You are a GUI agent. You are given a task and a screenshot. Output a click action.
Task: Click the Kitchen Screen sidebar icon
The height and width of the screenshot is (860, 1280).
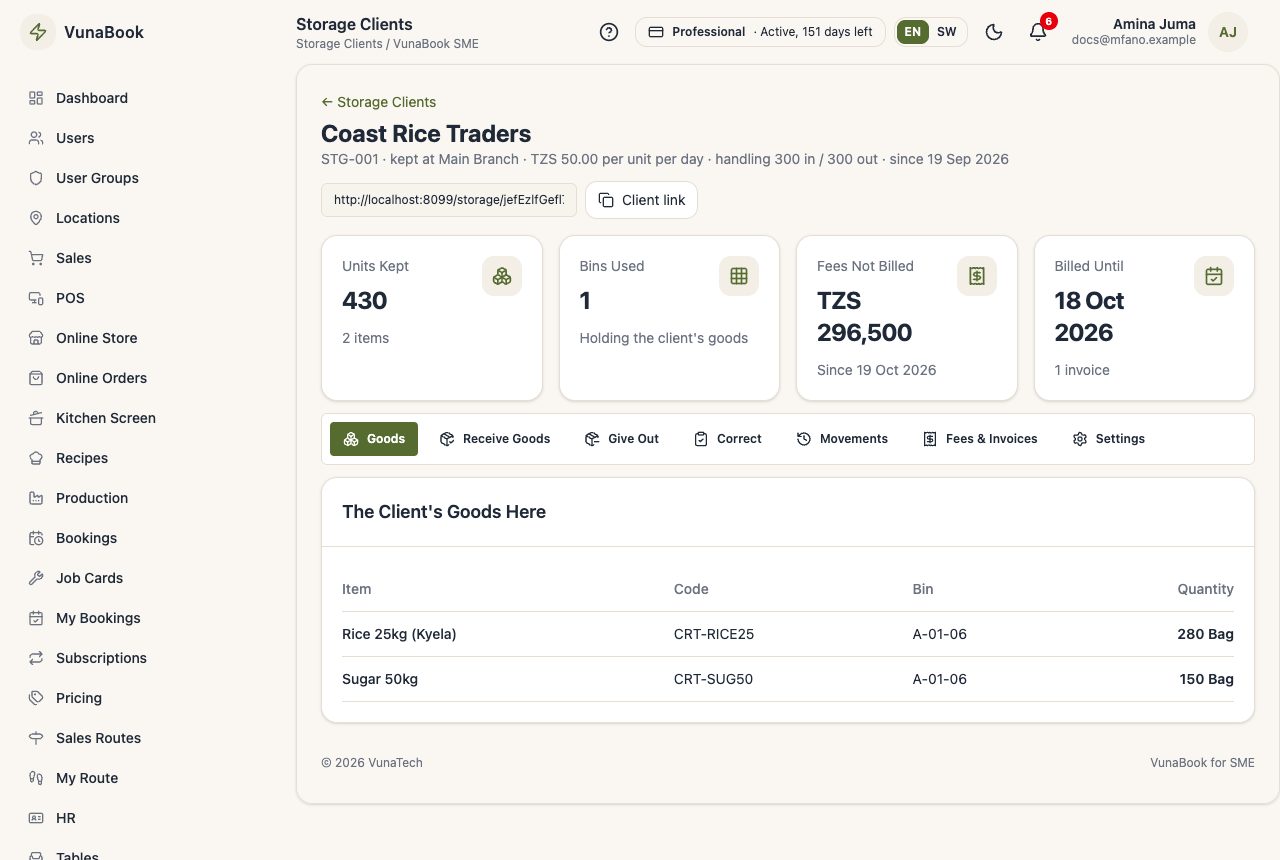tap(36, 418)
